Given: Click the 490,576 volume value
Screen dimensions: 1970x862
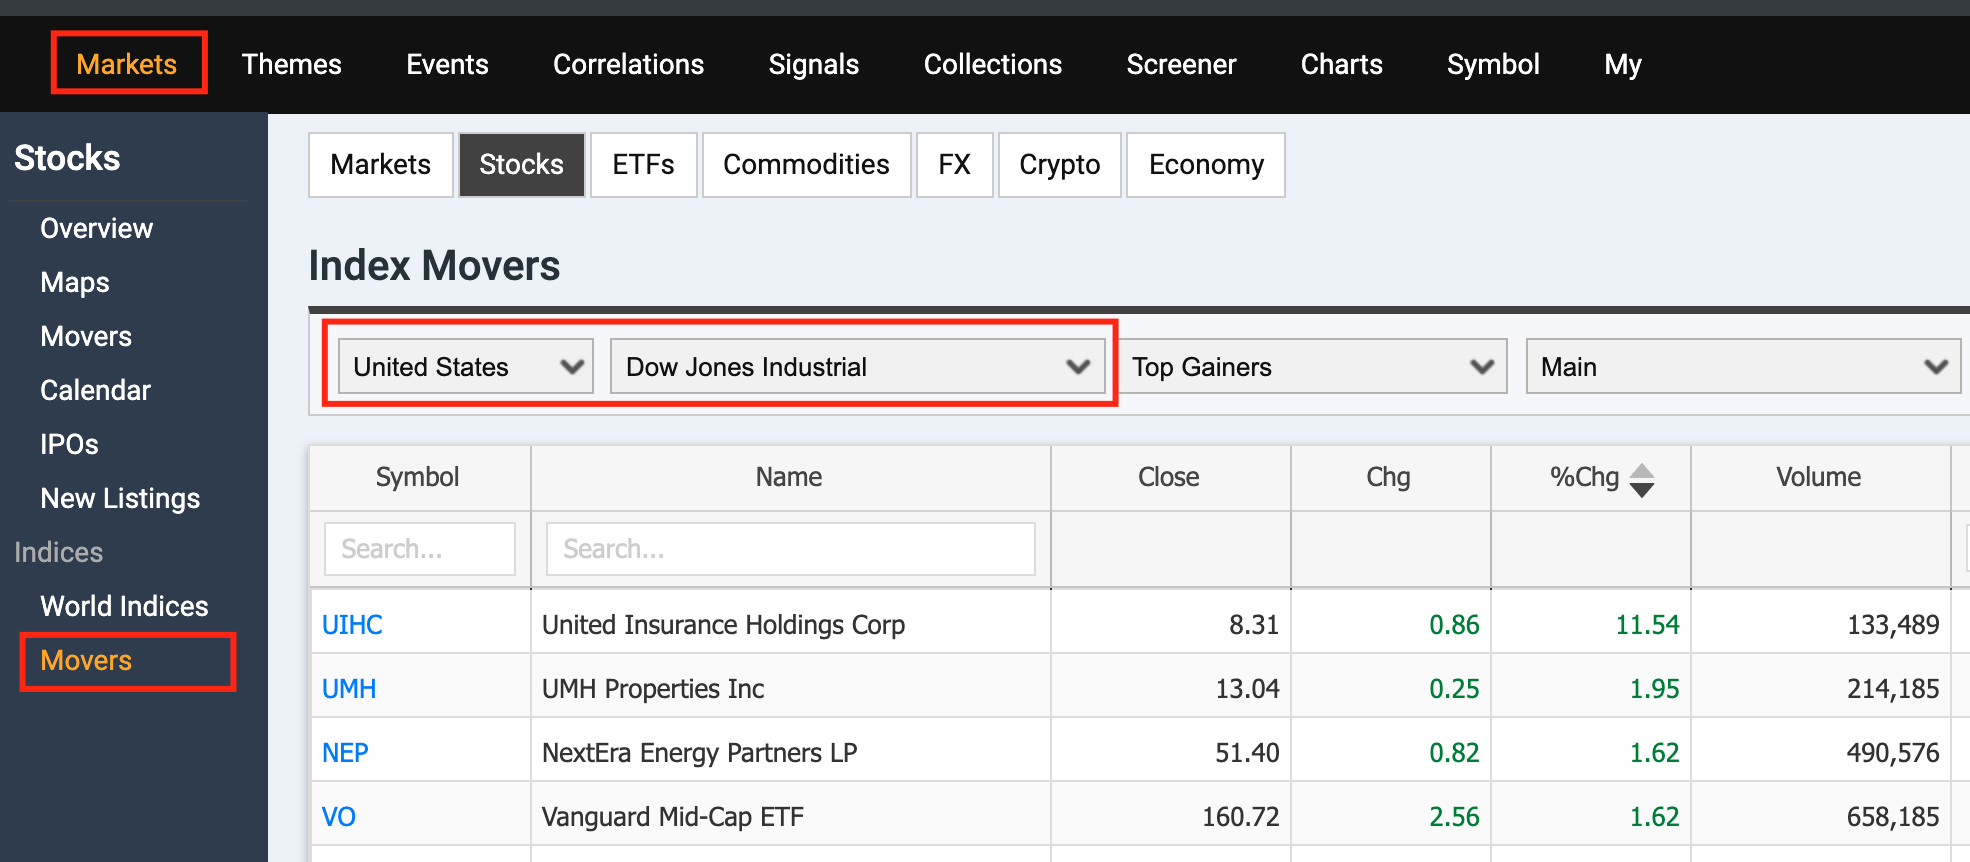Looking at the screenshot, I should point(1893,753).
